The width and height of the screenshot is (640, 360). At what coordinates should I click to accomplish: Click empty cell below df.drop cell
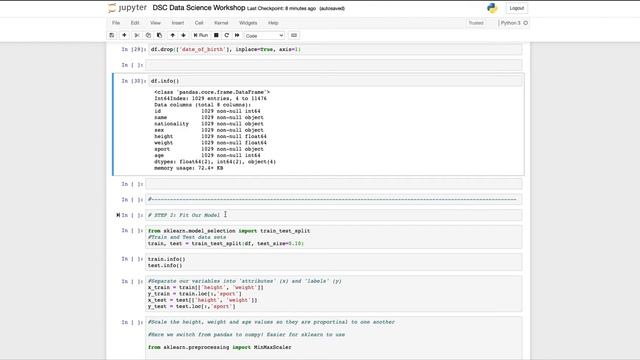click(333, 65)
